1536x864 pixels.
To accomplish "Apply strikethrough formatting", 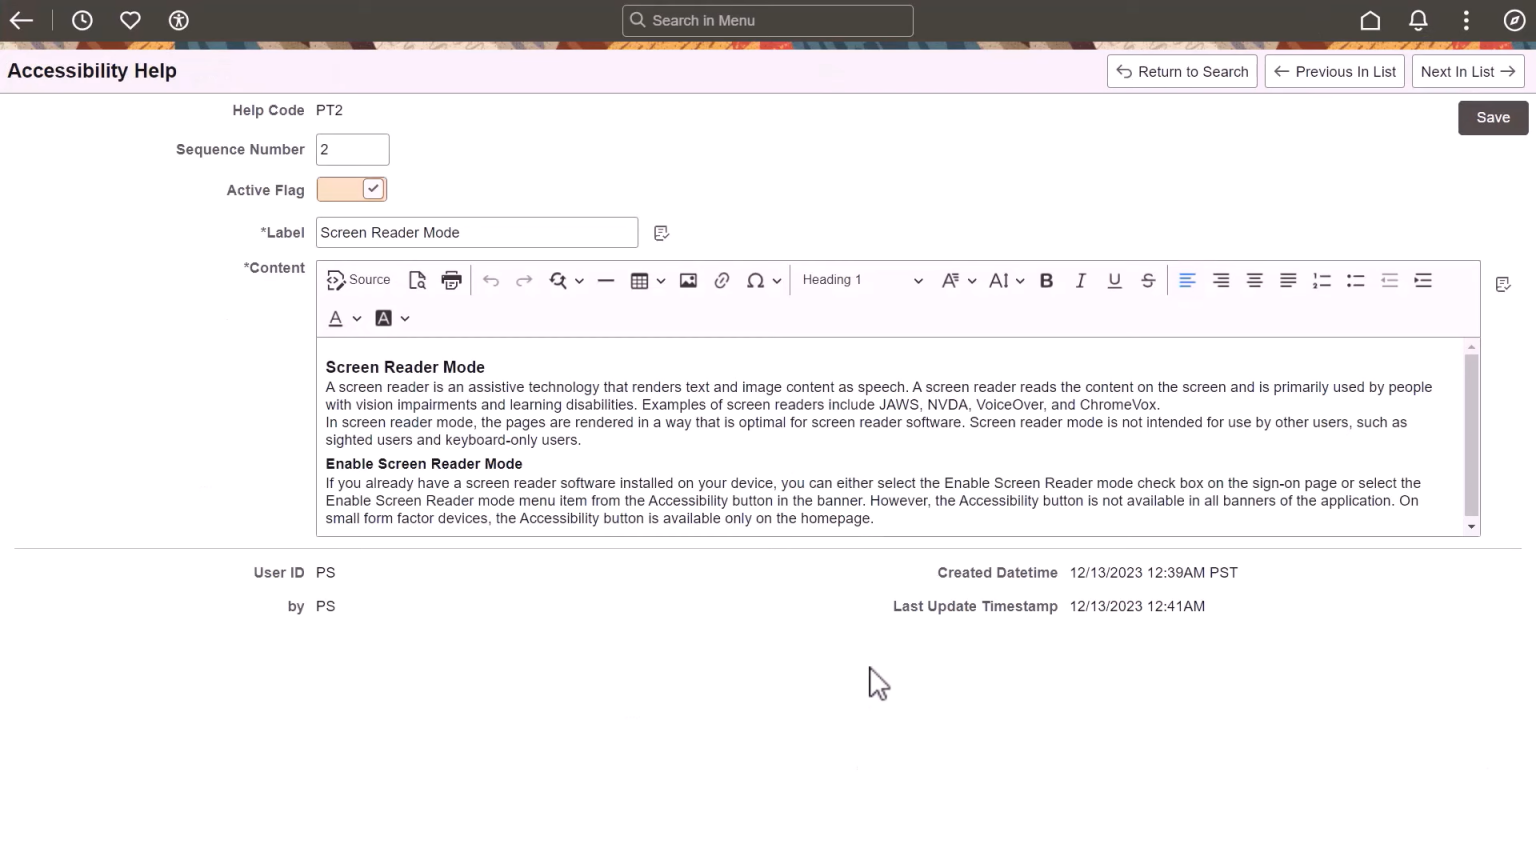I will coord(1148,280).
